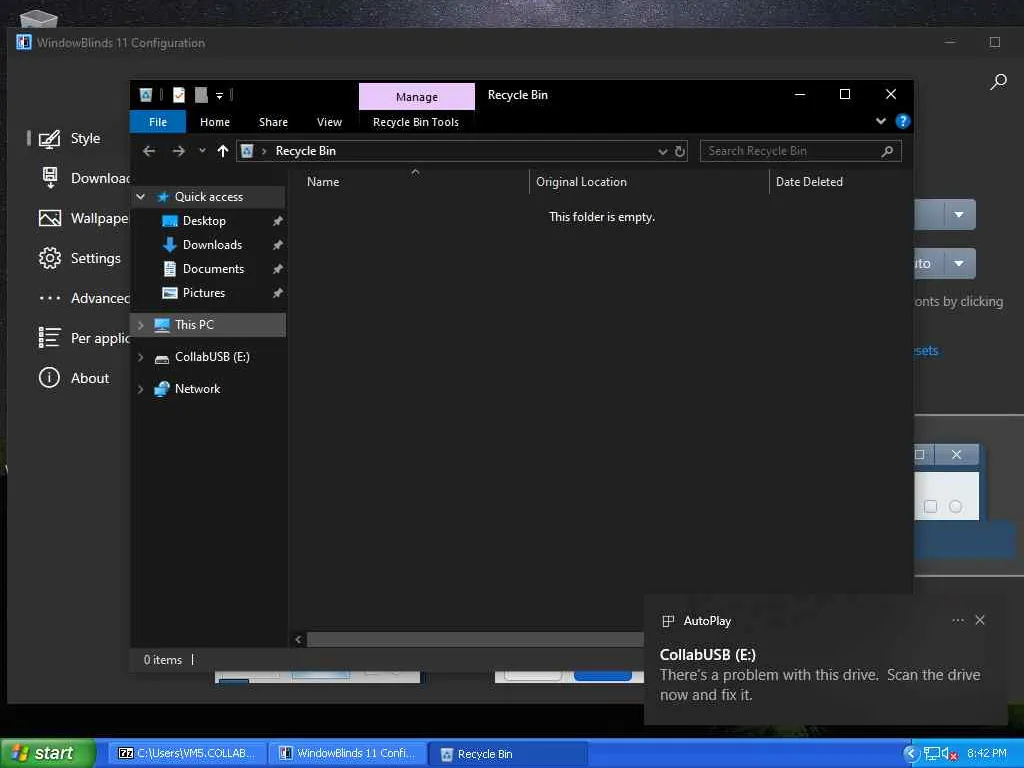Click the Recycle Bin icon in address bar

pos(247,151)
